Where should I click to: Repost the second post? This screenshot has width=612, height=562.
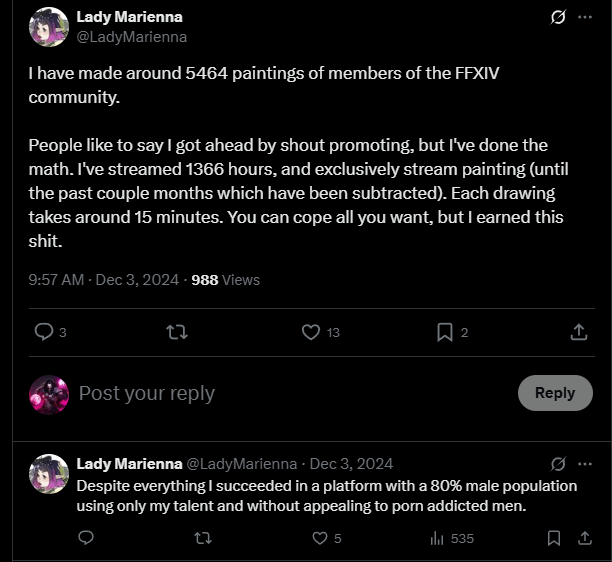click(x=202, y=538)
